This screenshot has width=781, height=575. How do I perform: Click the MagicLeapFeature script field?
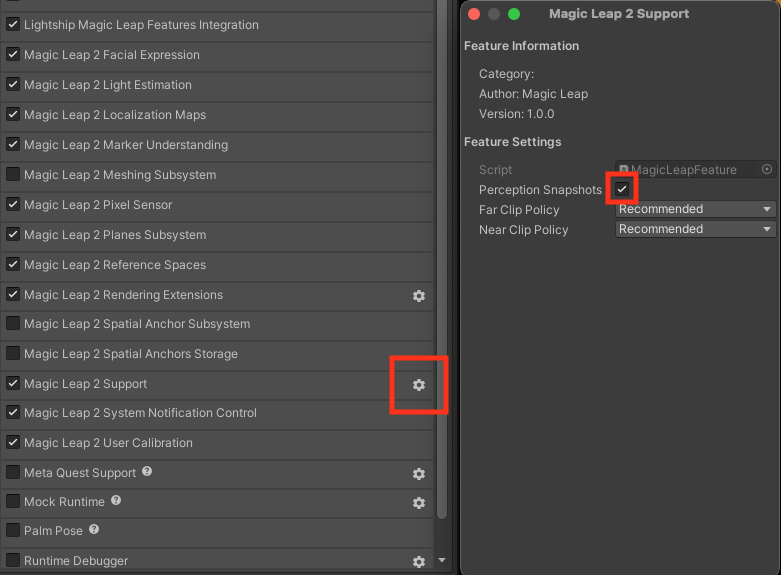[695, 169]
